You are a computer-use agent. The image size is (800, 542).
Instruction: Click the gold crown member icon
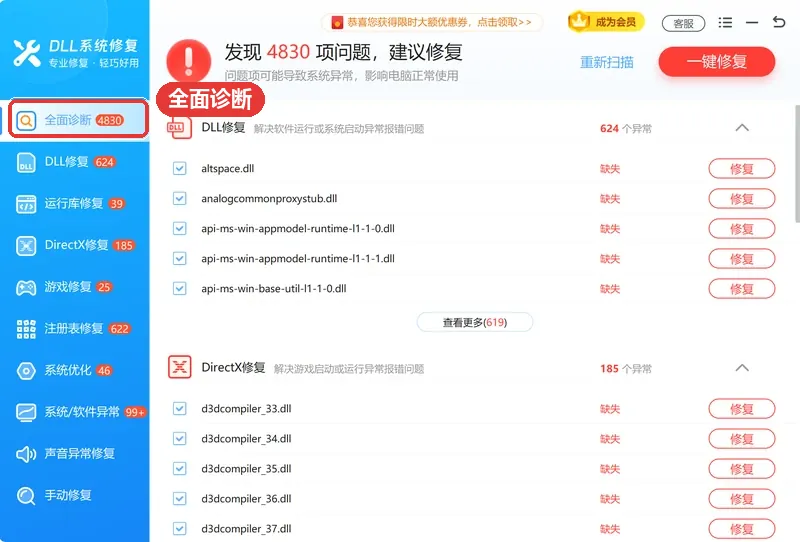[x=579, y=21]
